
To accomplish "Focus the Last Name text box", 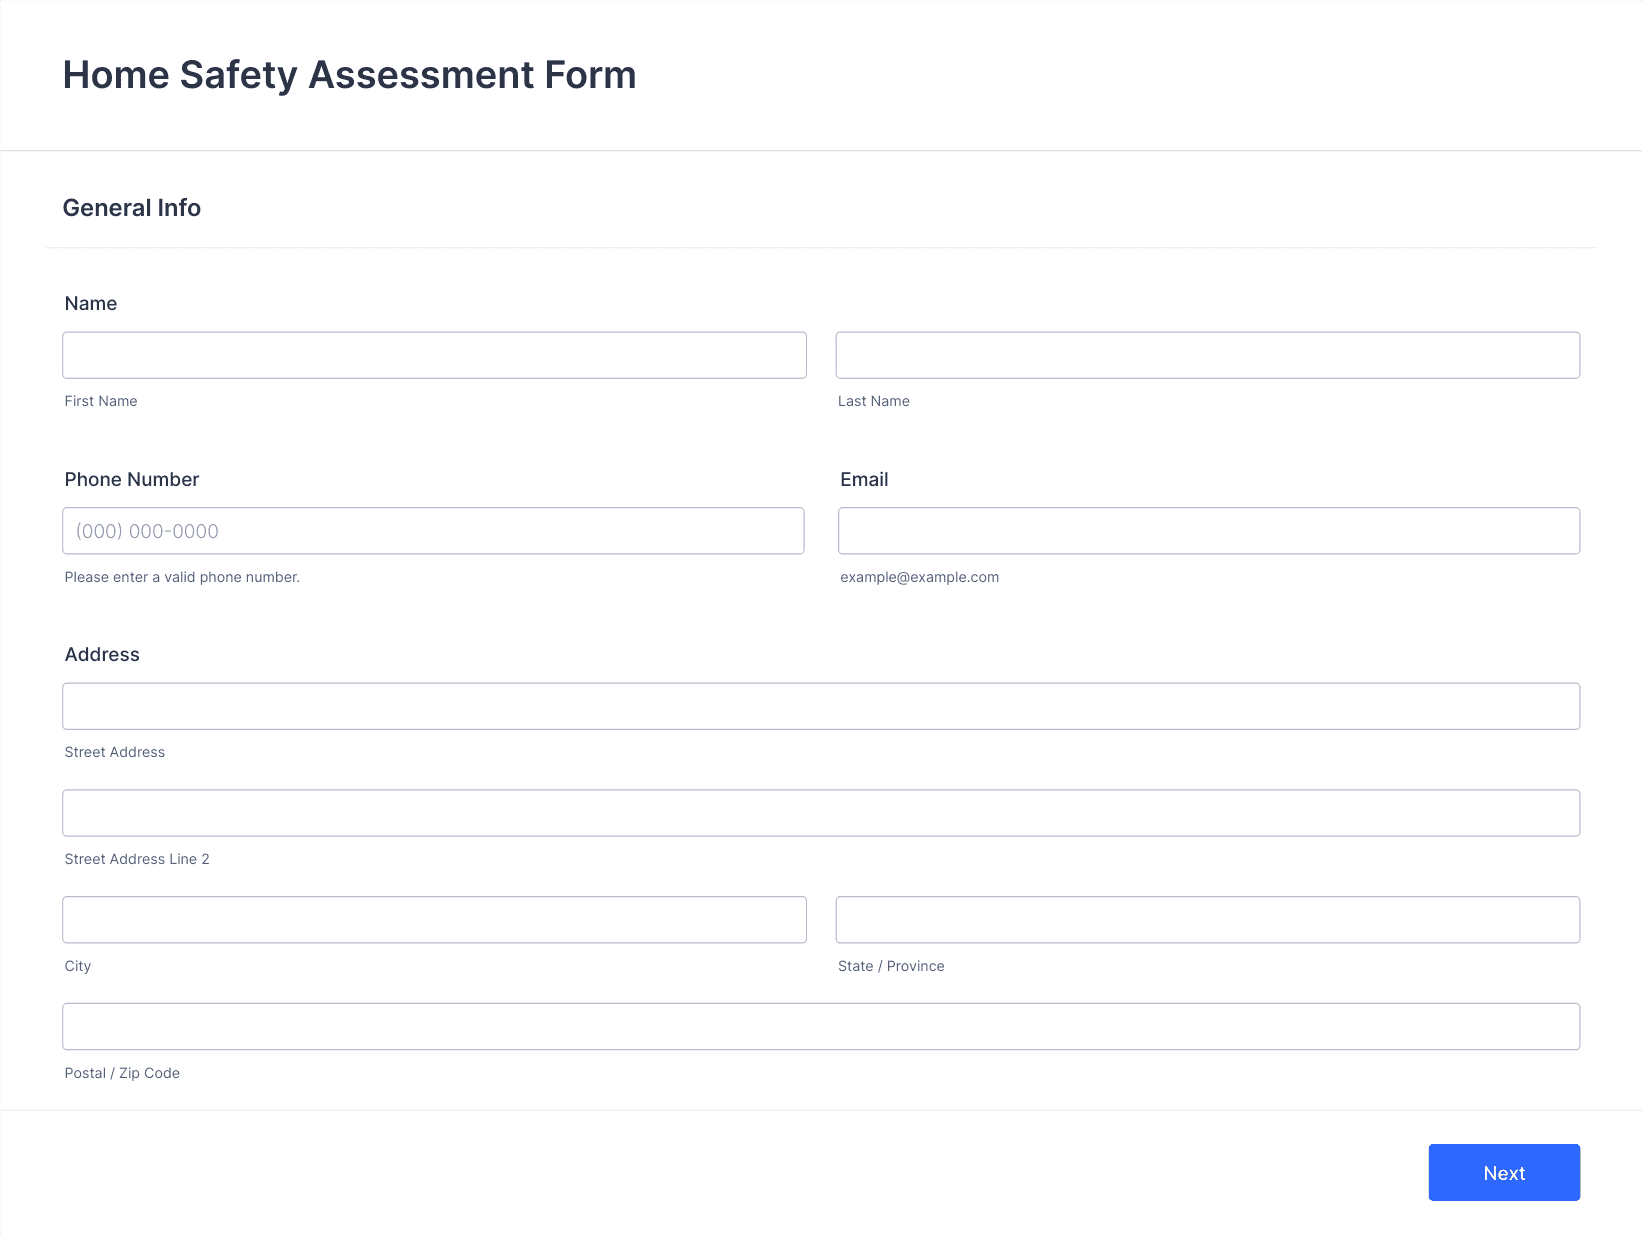I will pyautogui.click(x=1208, y=355).
